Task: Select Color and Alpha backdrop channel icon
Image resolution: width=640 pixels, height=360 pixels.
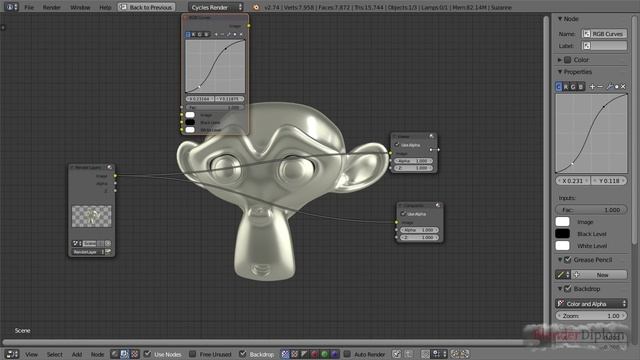Action: 285,354
